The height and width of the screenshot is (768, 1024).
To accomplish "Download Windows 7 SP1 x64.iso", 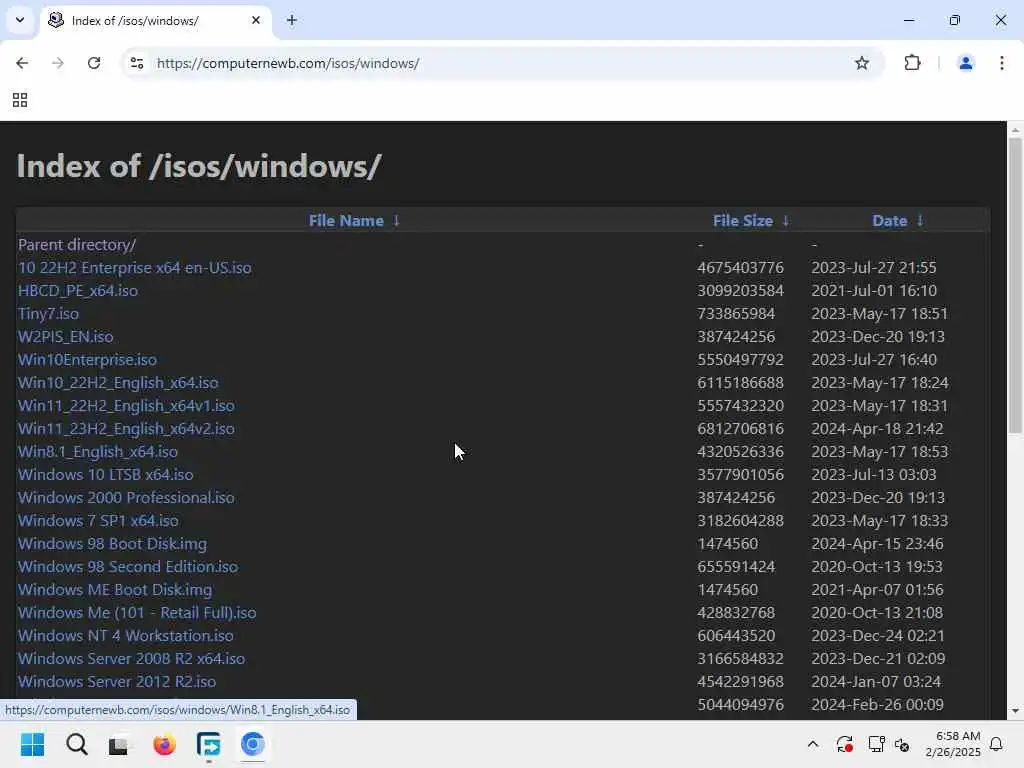I will point(98,520).
